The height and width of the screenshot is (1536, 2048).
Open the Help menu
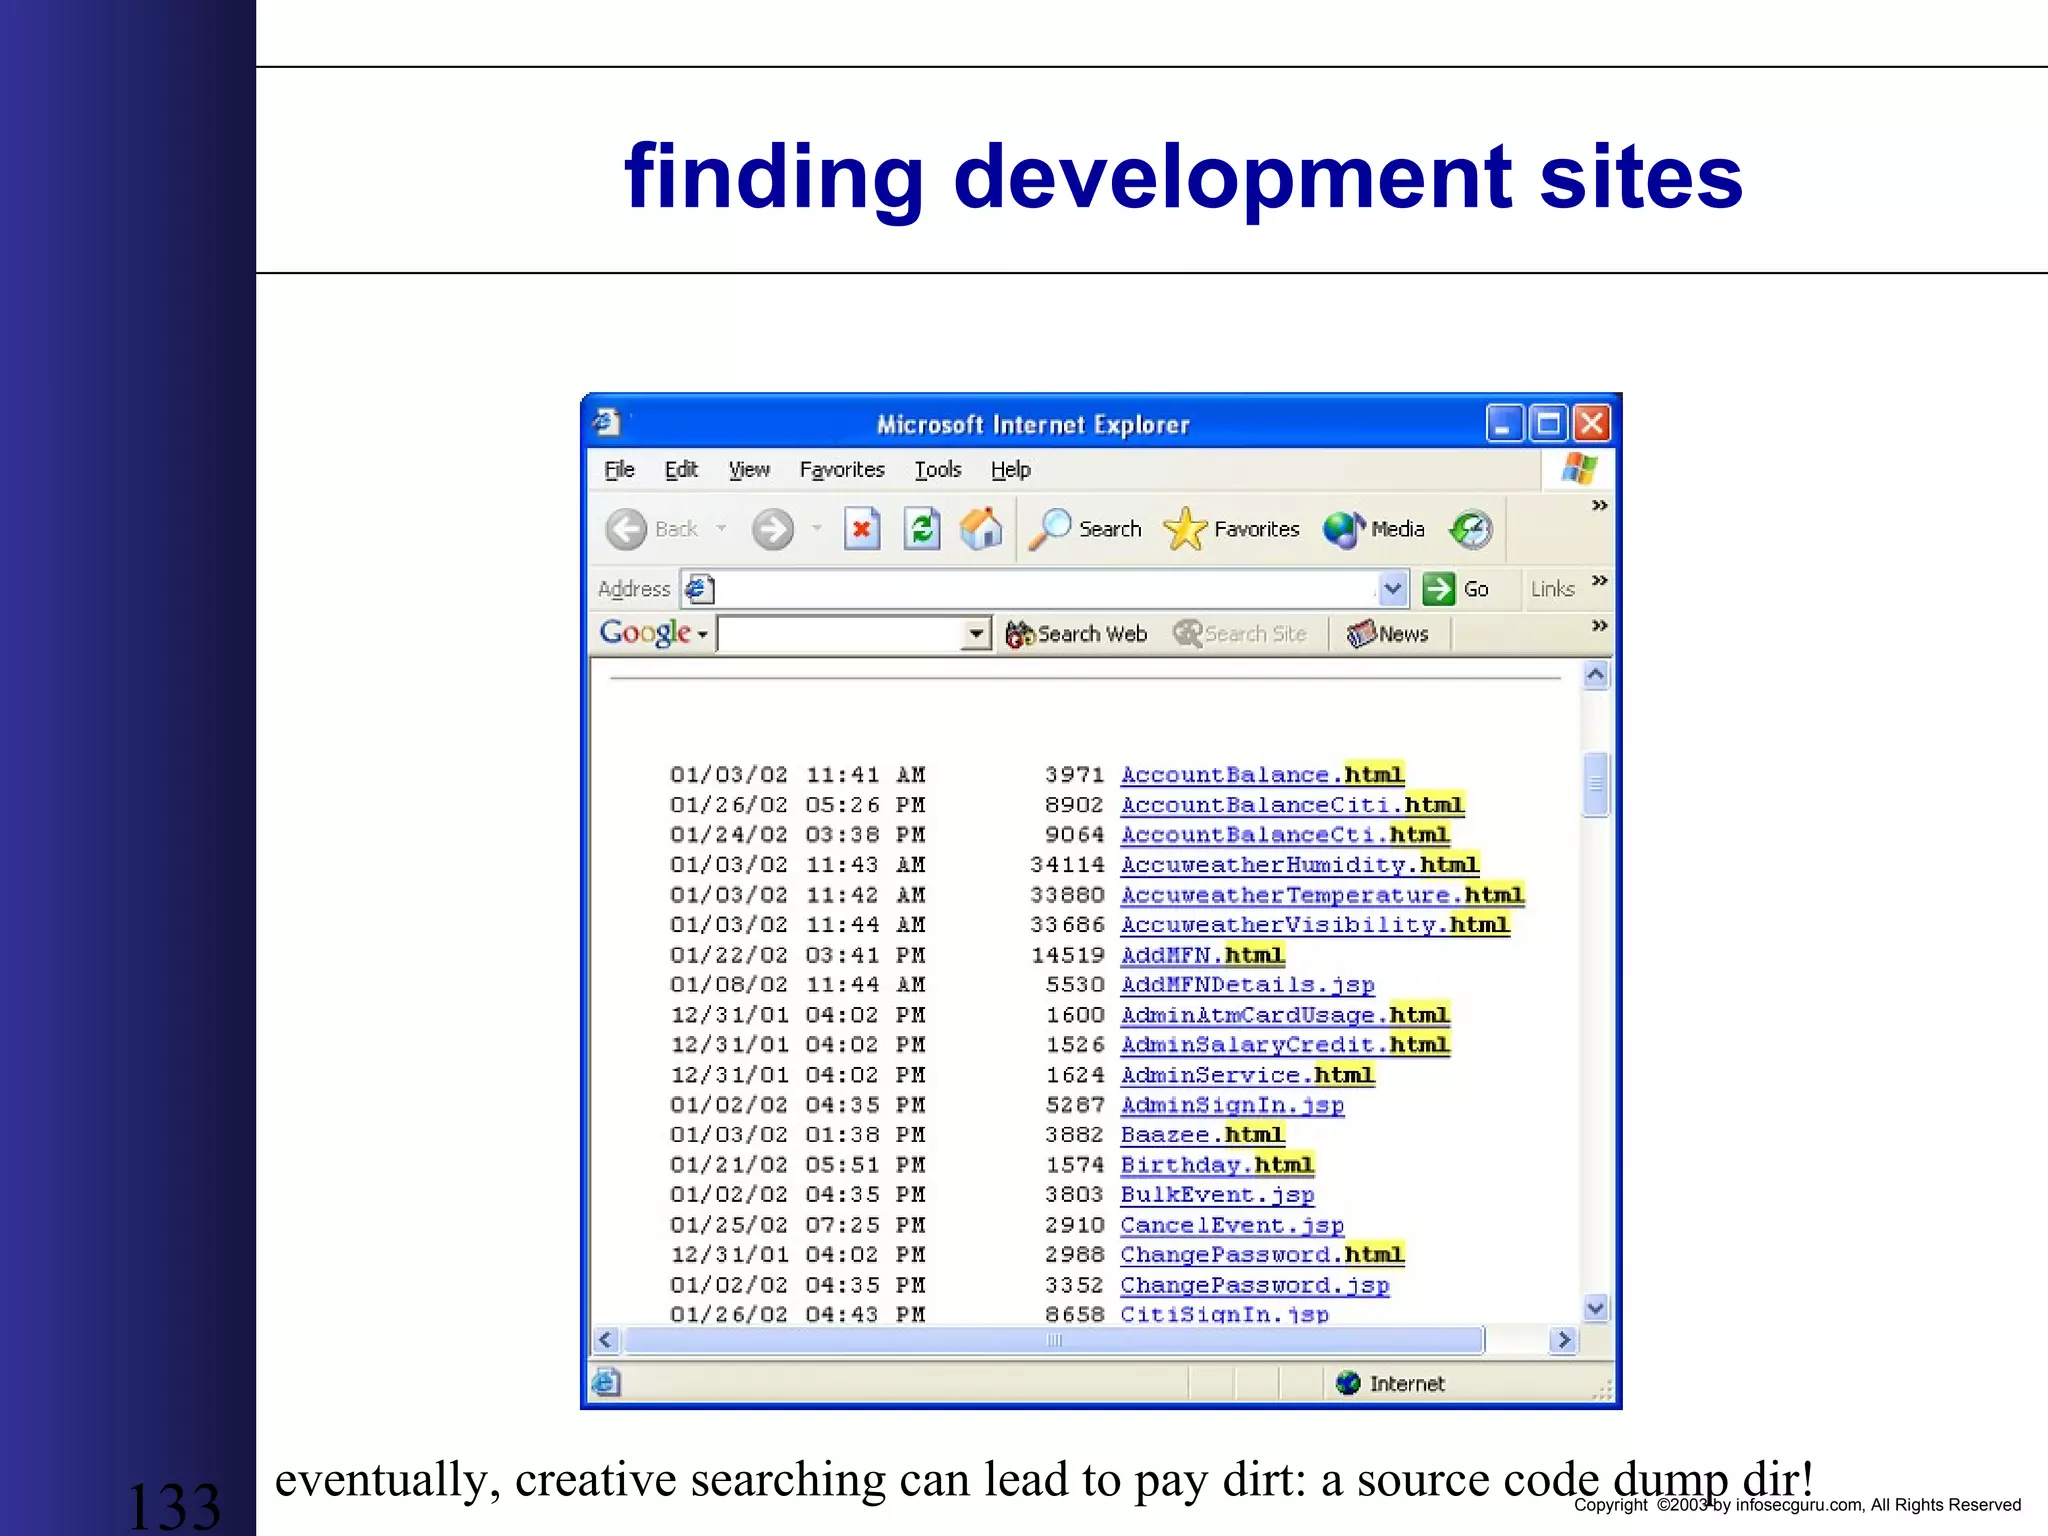(x=1011, y=469)
